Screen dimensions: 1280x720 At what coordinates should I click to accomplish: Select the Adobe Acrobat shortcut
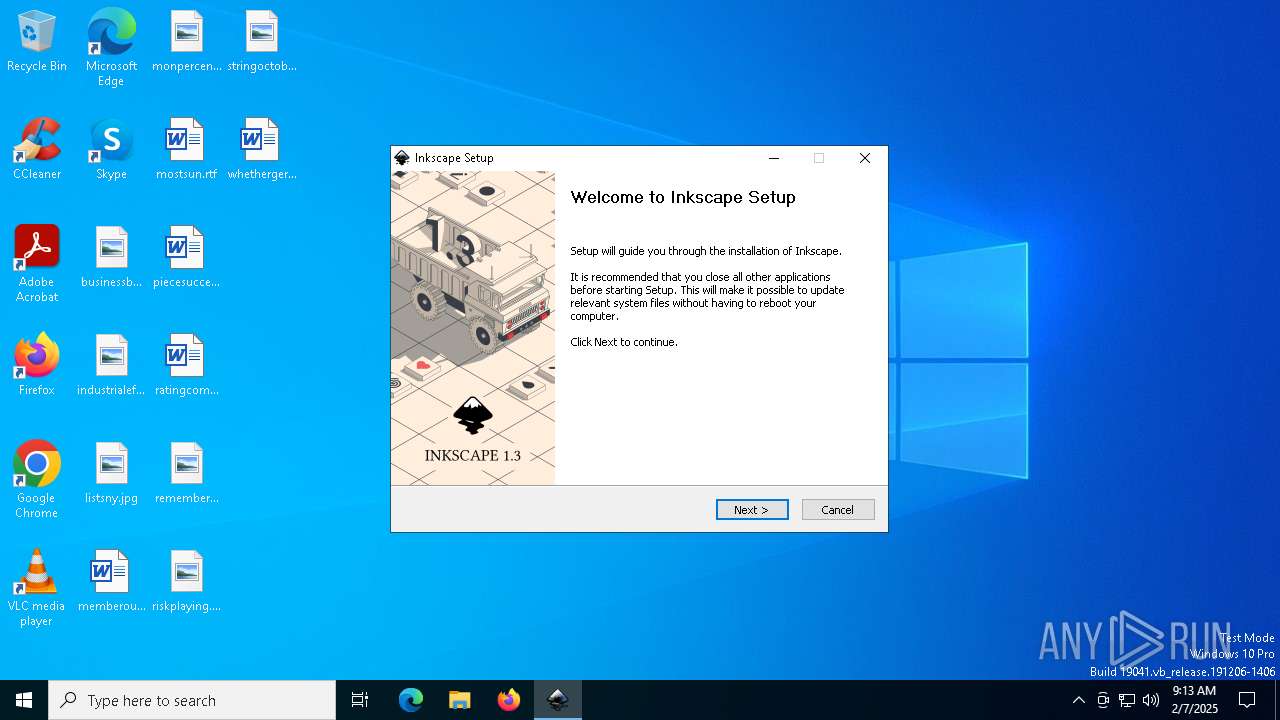[37, 264]
